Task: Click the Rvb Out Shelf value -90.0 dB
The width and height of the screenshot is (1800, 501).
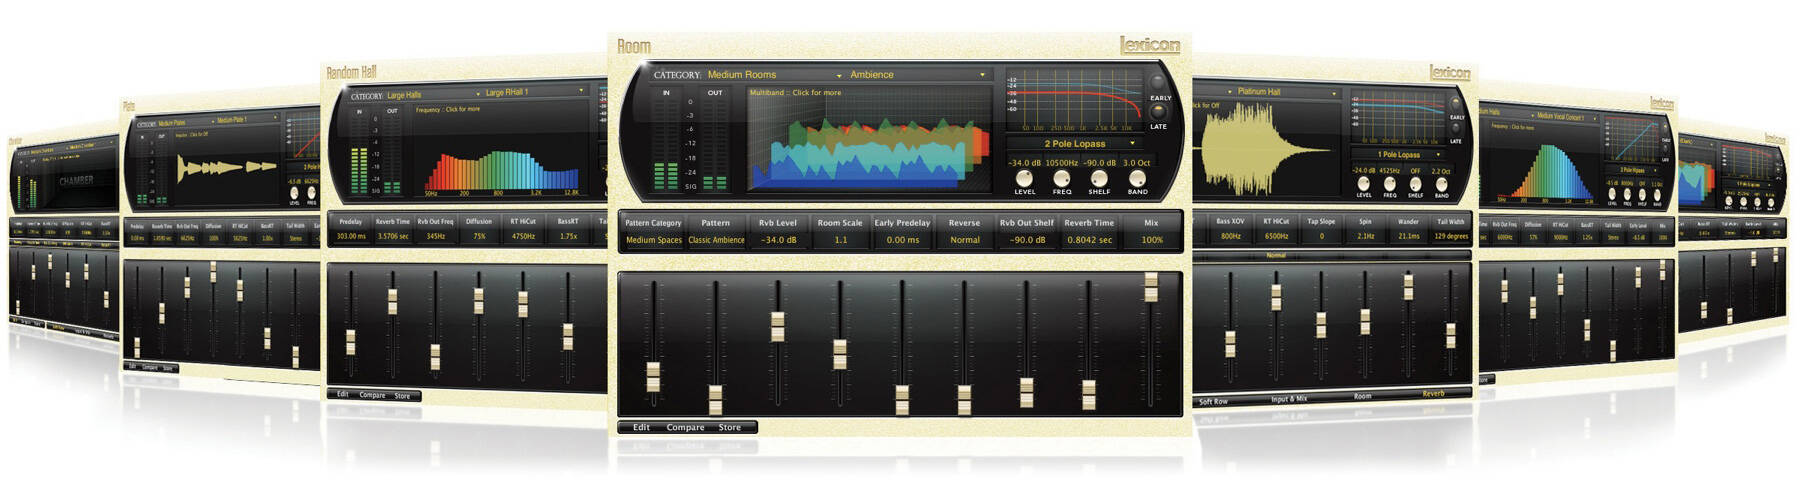Action: pos(1027,240)
